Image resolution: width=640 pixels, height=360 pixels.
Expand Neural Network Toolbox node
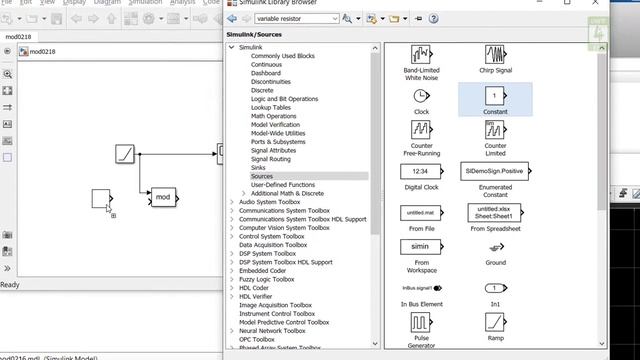click(x=232, y=331)
